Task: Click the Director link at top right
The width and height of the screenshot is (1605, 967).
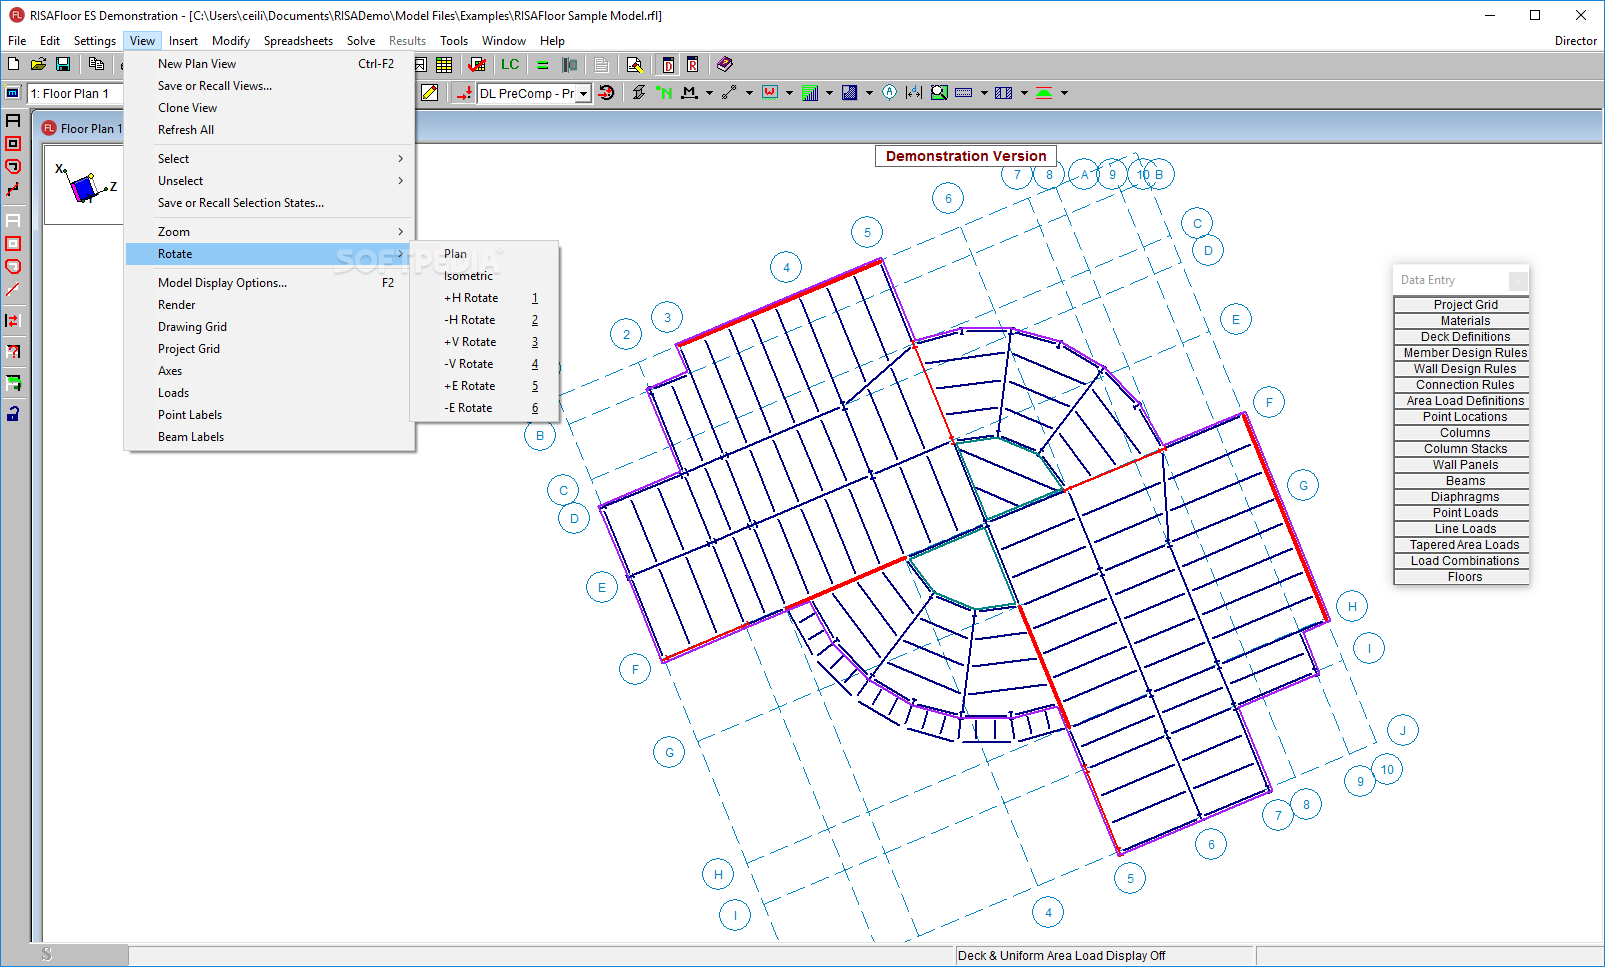Action: (1575, 41)
